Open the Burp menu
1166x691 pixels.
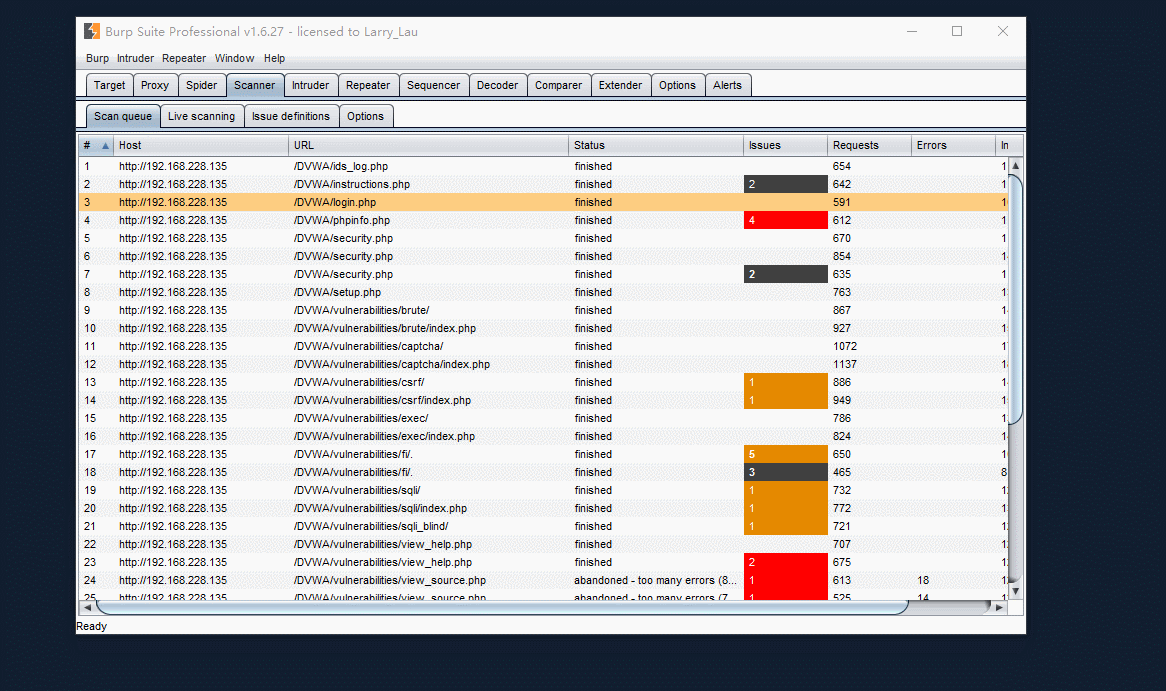pyautogui.click(x=97, y=58)
